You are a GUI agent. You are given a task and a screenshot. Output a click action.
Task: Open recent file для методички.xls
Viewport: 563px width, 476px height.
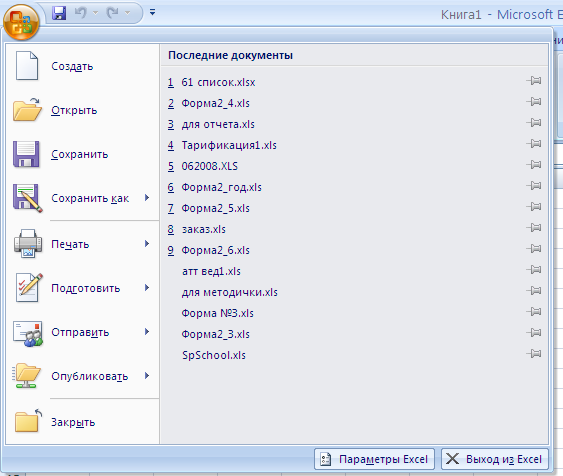229,292
